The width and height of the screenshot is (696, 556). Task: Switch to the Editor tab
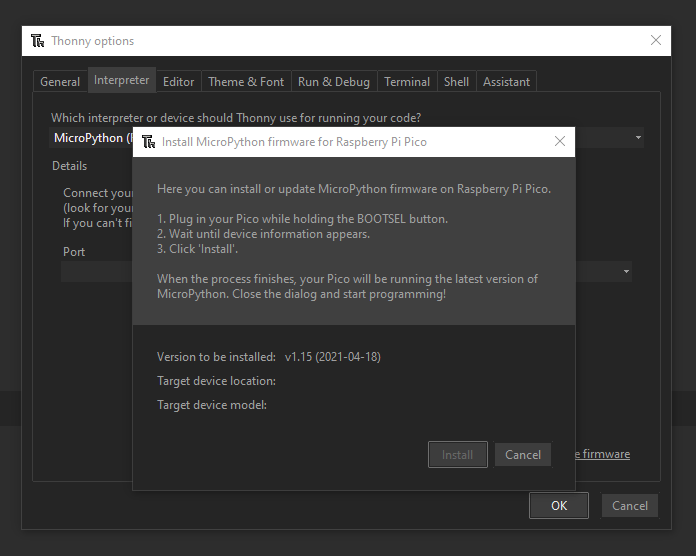178,82
